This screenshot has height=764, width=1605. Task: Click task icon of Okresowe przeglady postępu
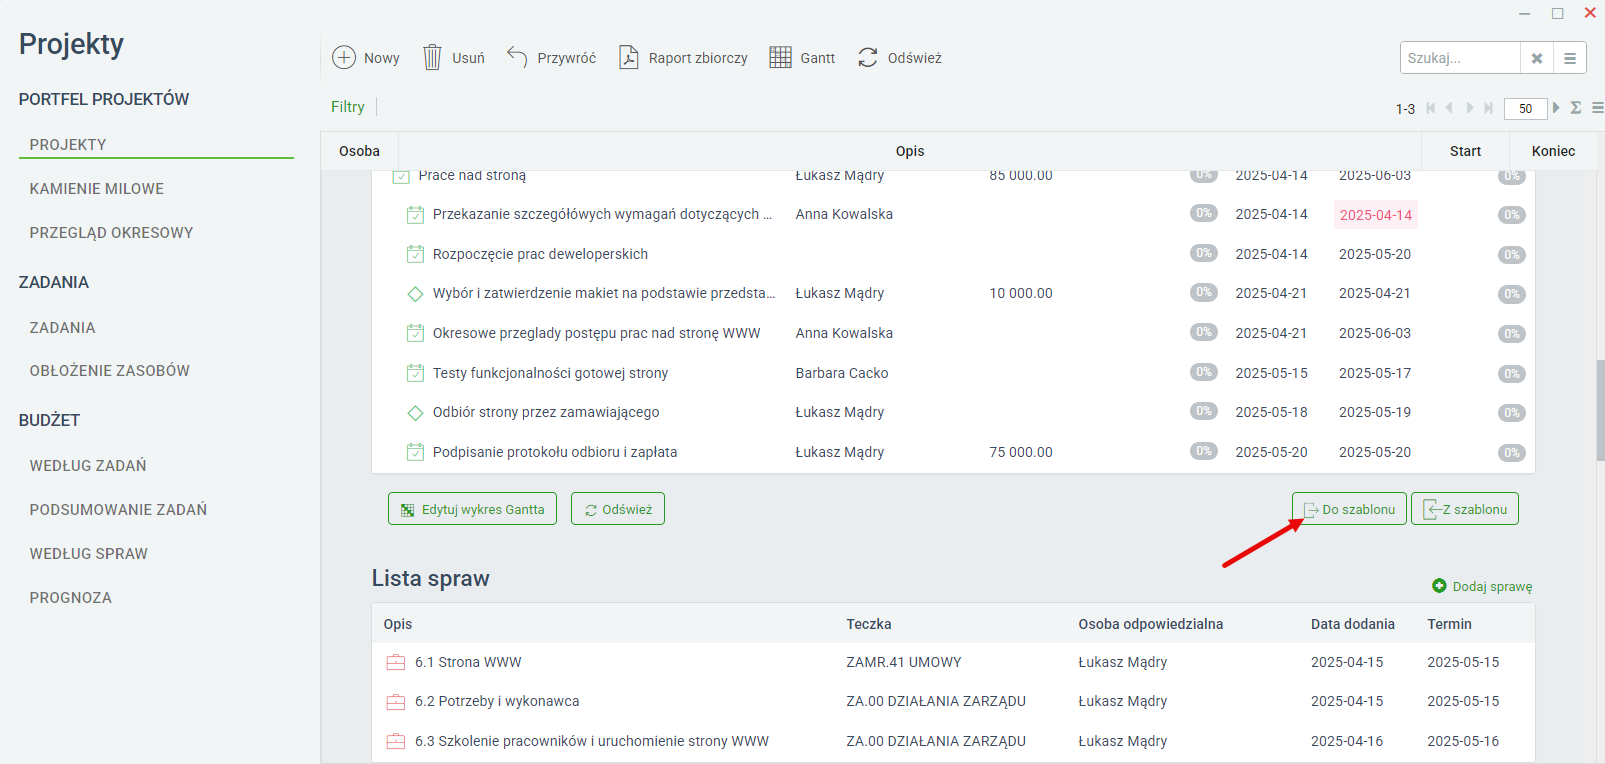(415, 333)
